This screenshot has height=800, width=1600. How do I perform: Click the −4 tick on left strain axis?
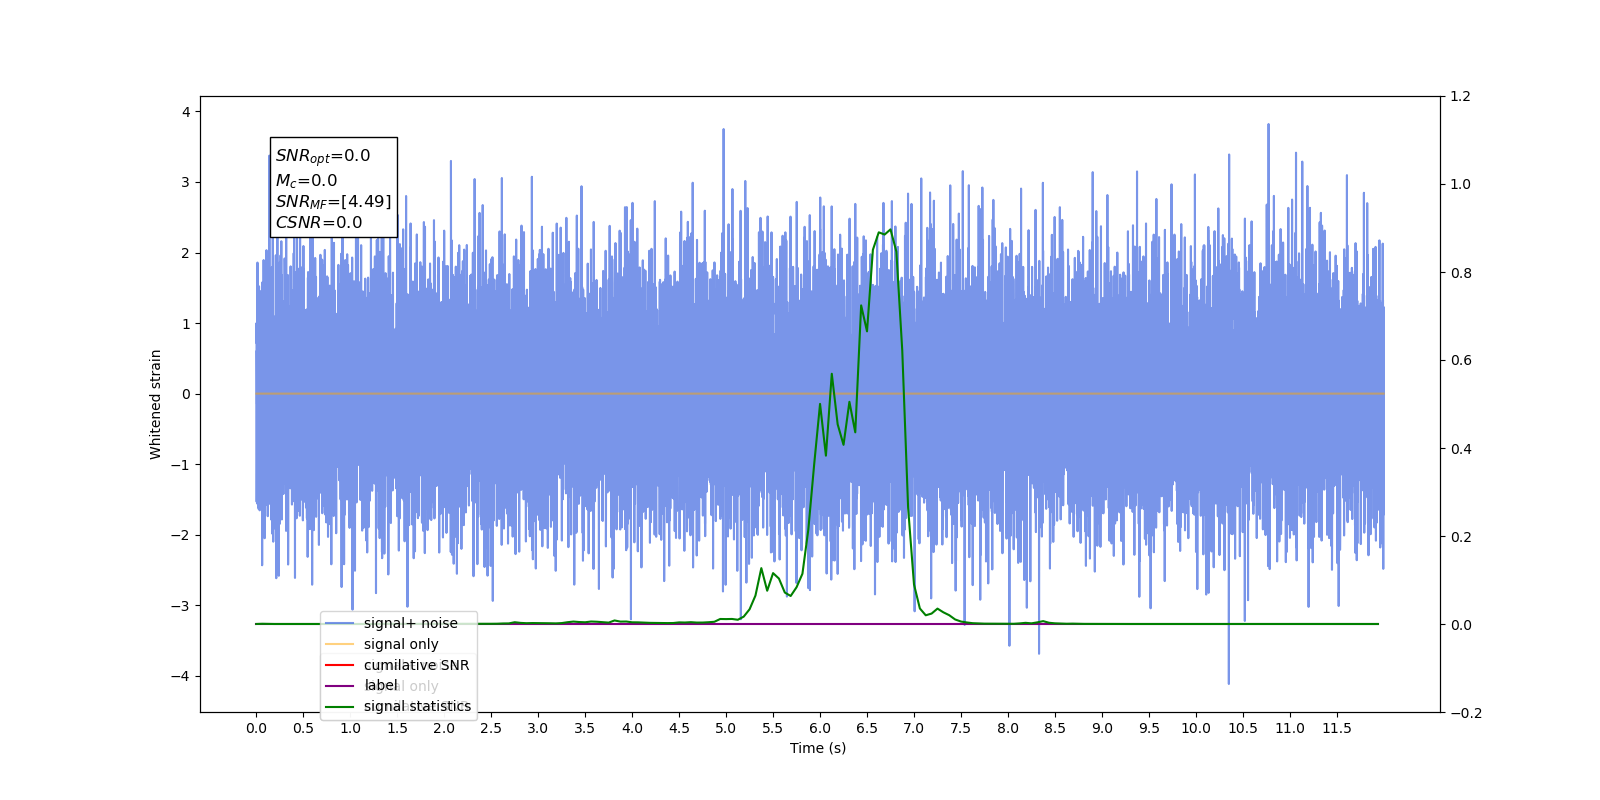tap(181, 676)
